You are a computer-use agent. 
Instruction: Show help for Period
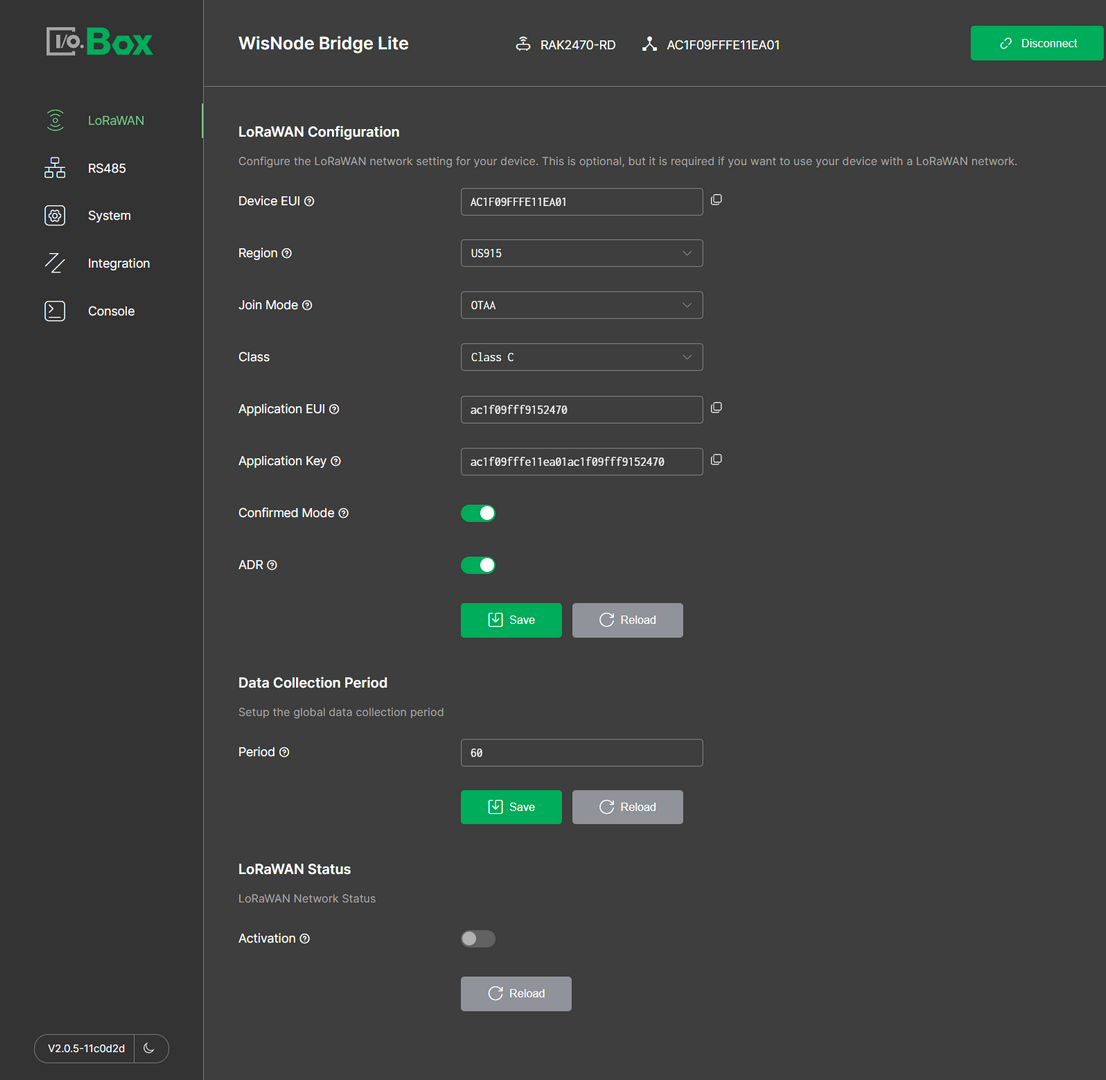tap(284, 753)
